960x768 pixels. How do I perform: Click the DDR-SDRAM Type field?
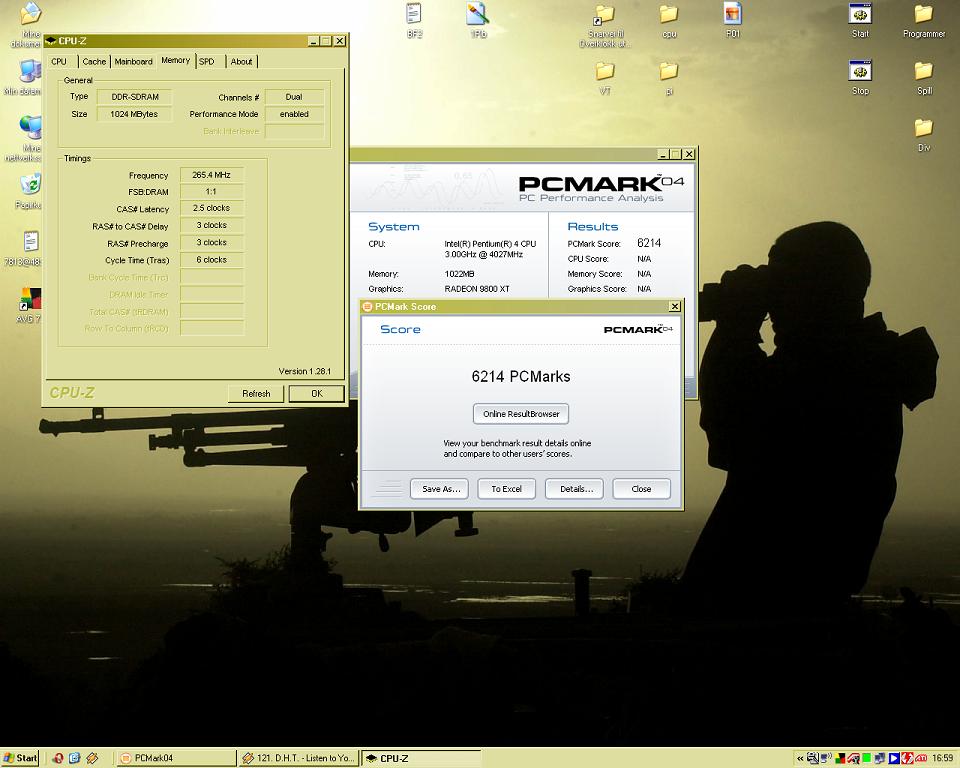[135, 97]
